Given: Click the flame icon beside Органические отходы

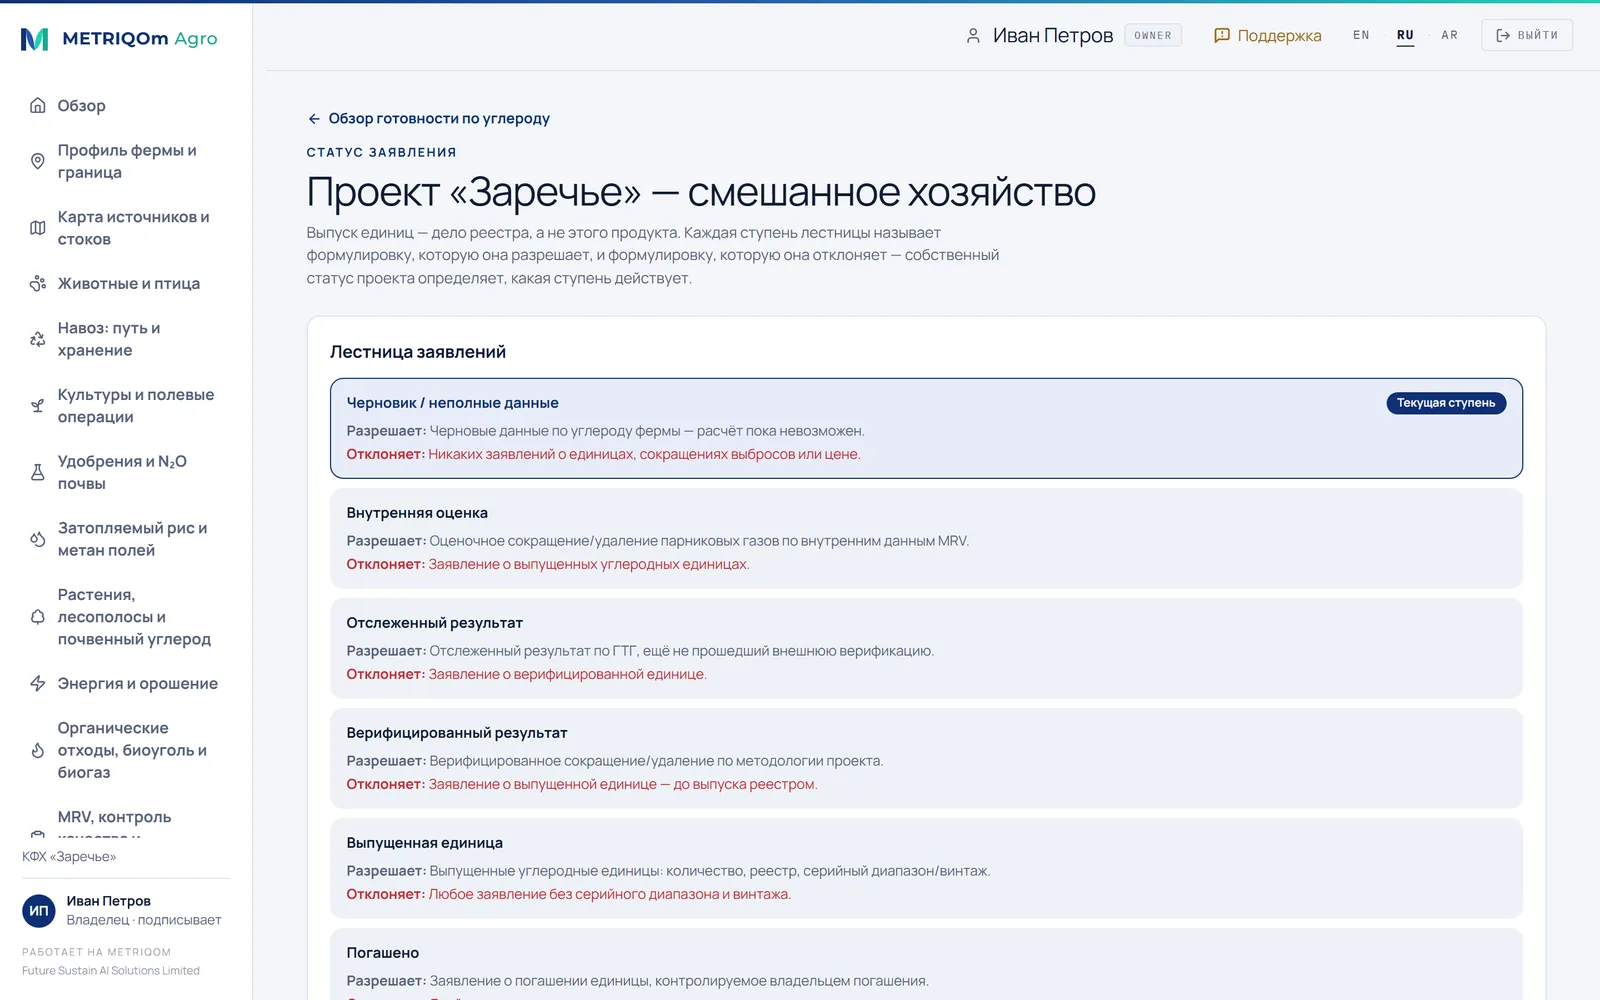Looking at the screenshot, I should pos(38,750).
